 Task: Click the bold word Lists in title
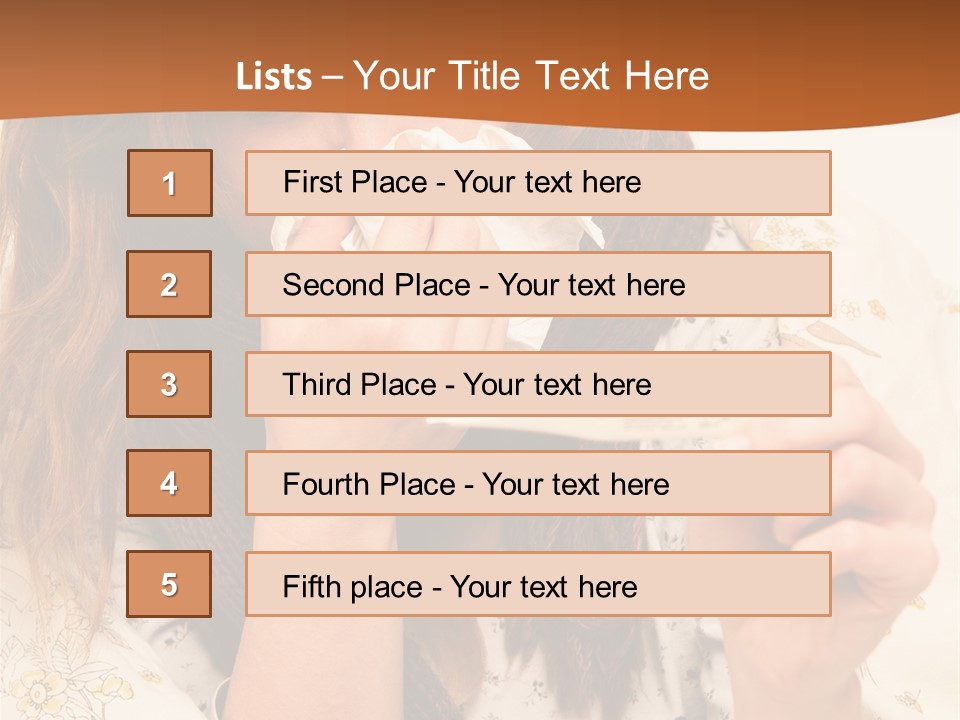point(273,77)
